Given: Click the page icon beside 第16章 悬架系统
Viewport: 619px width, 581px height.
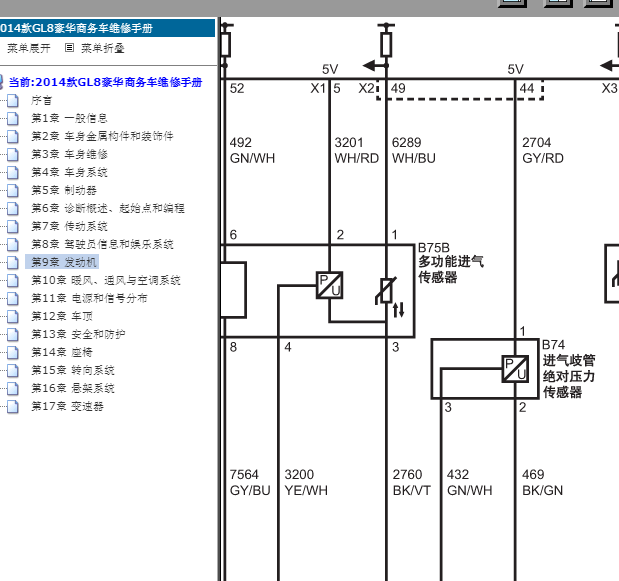Looking at the screenshot, I should tap(13, 388).
